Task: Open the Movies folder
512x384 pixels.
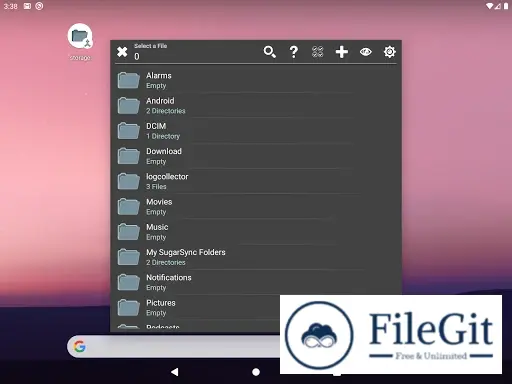Action: [256, 206]
